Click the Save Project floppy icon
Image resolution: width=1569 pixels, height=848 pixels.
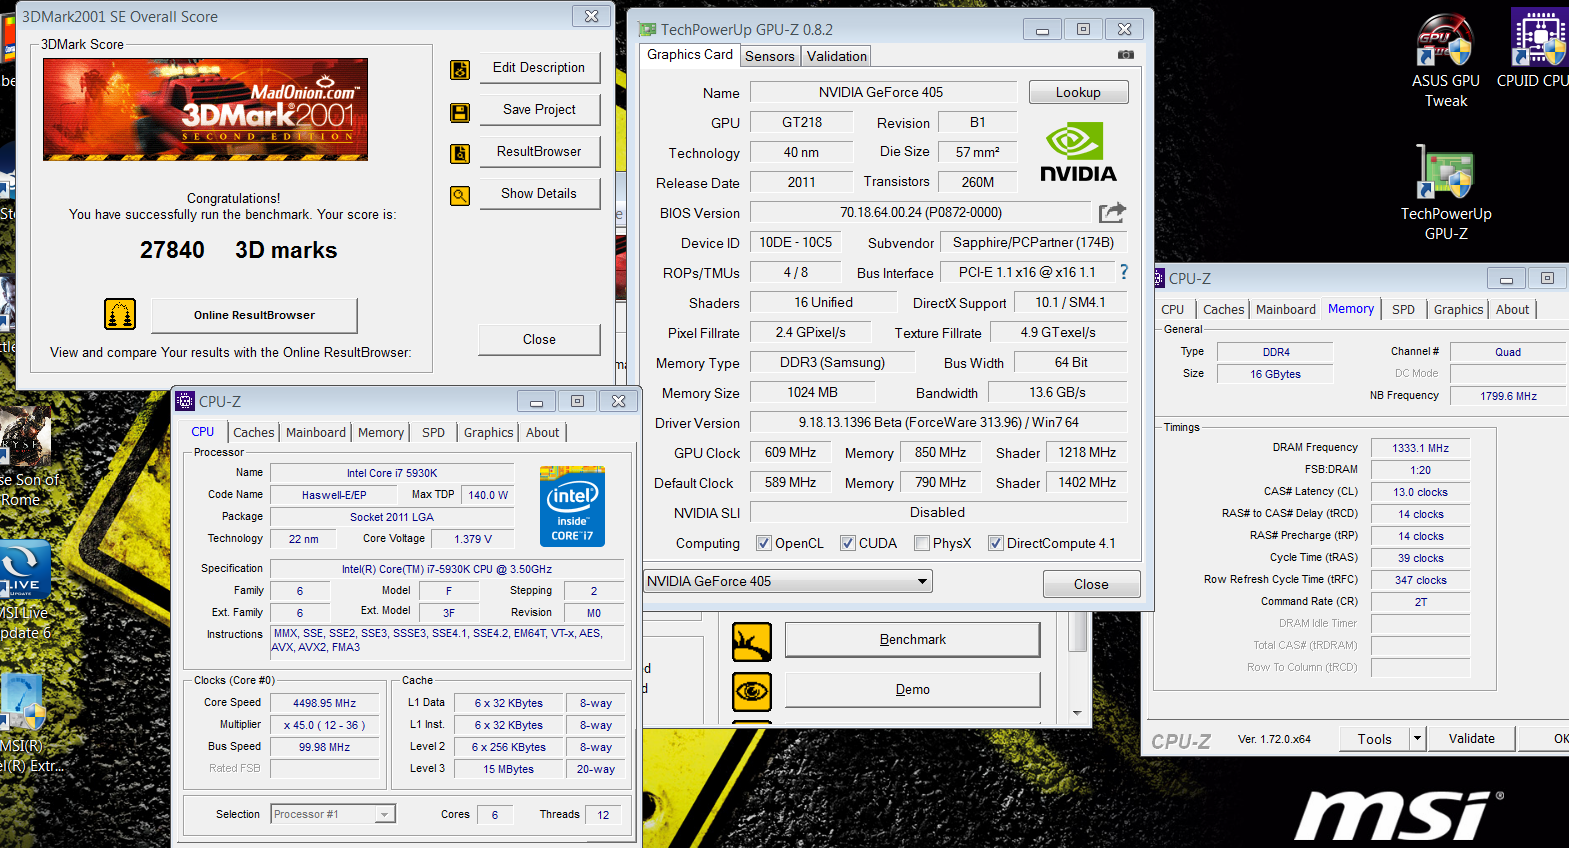click(460, 113)
